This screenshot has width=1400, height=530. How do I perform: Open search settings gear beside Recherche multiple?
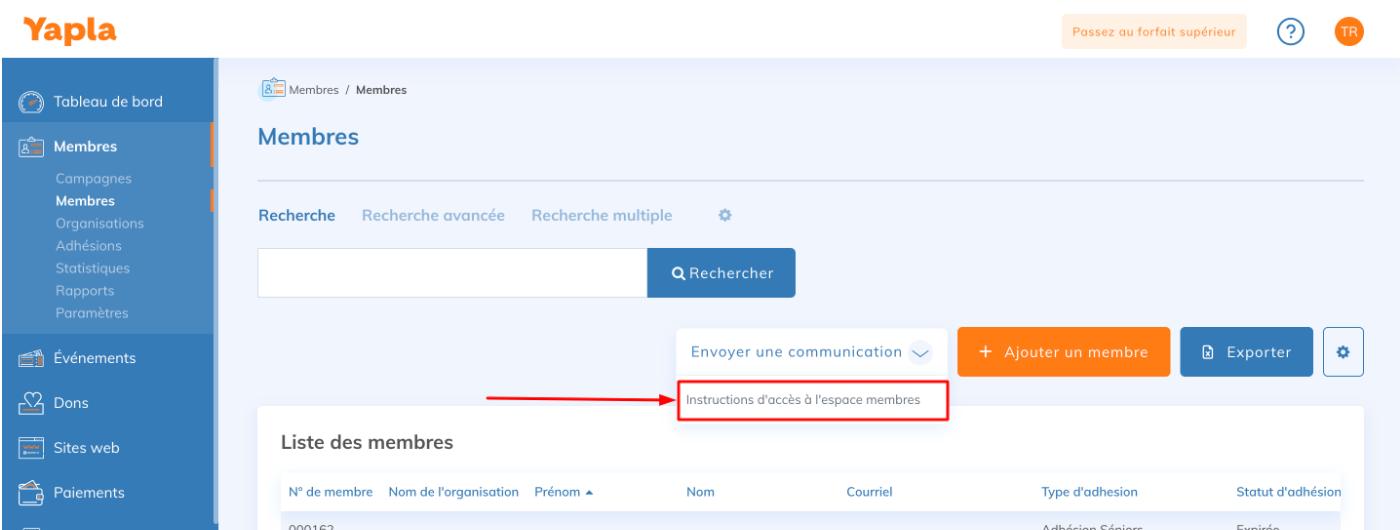coord(725,215)
